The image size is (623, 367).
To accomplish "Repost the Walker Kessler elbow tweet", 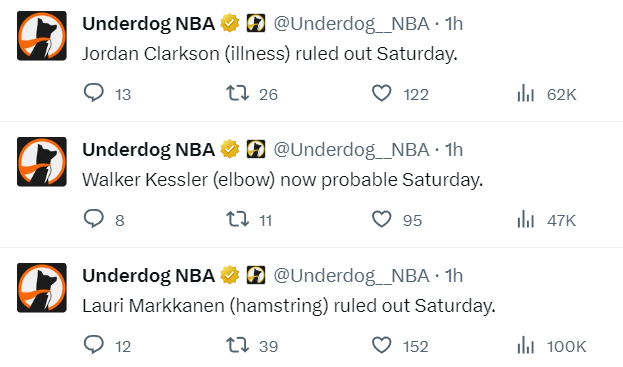I will pyautogui.click(x=238, y=219).
